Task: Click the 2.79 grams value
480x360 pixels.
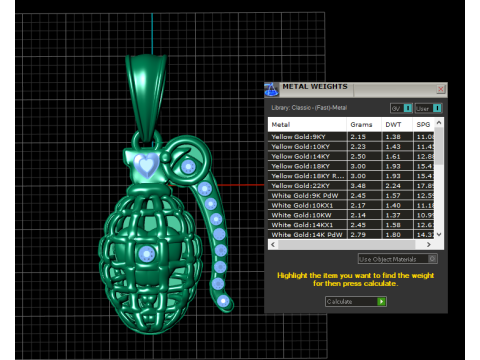Action: [x=358, y=235]
